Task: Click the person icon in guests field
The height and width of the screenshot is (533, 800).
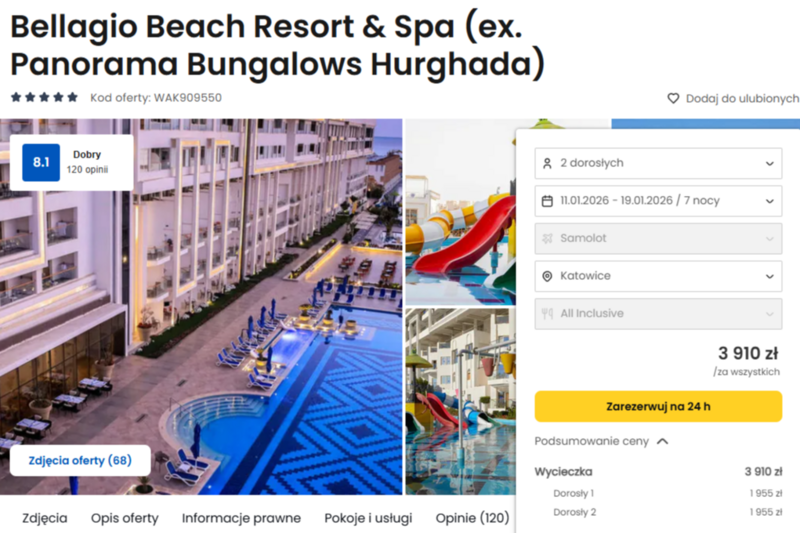Action: click(547, 163)
